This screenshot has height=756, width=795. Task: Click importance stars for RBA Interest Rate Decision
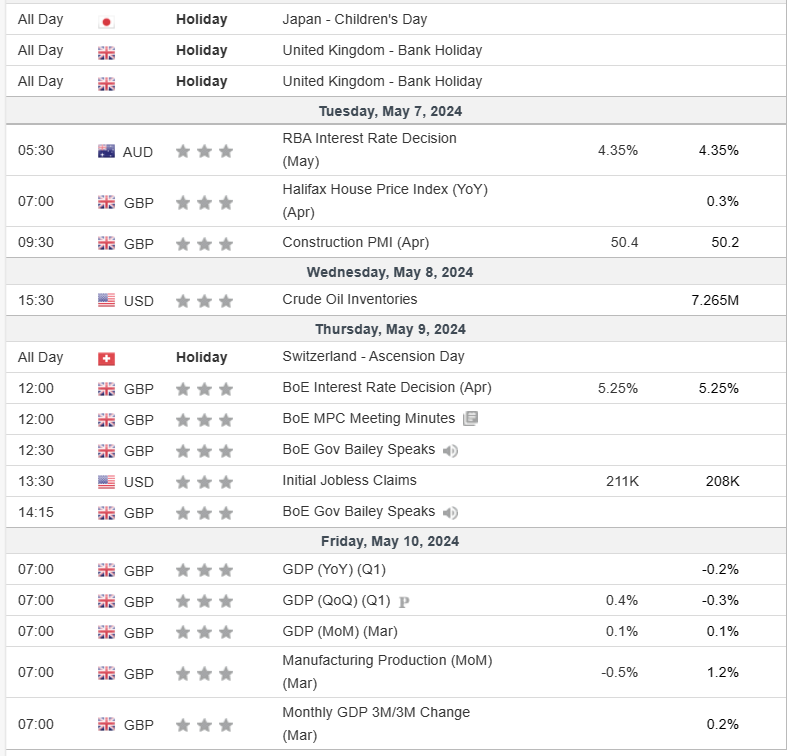coord(204,152)
